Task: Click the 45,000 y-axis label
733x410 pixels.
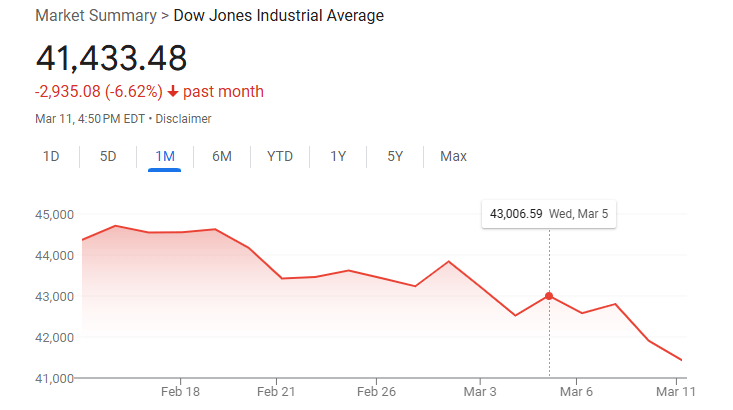Action: click(x=55, y=214)
